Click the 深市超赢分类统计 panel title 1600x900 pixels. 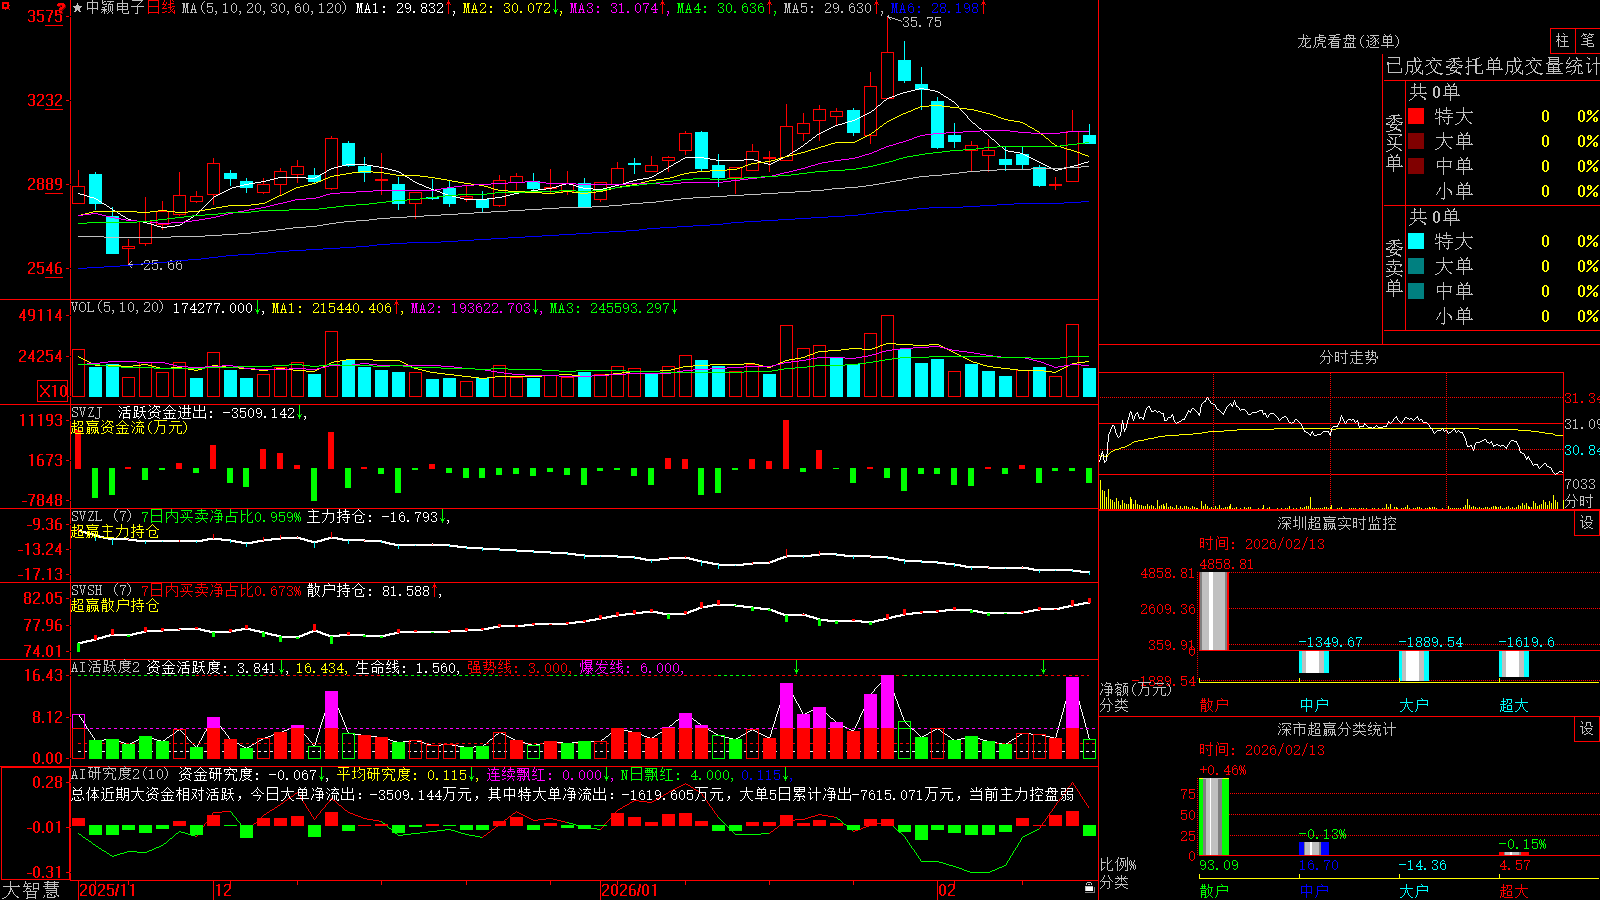[x=1337, y=729]
